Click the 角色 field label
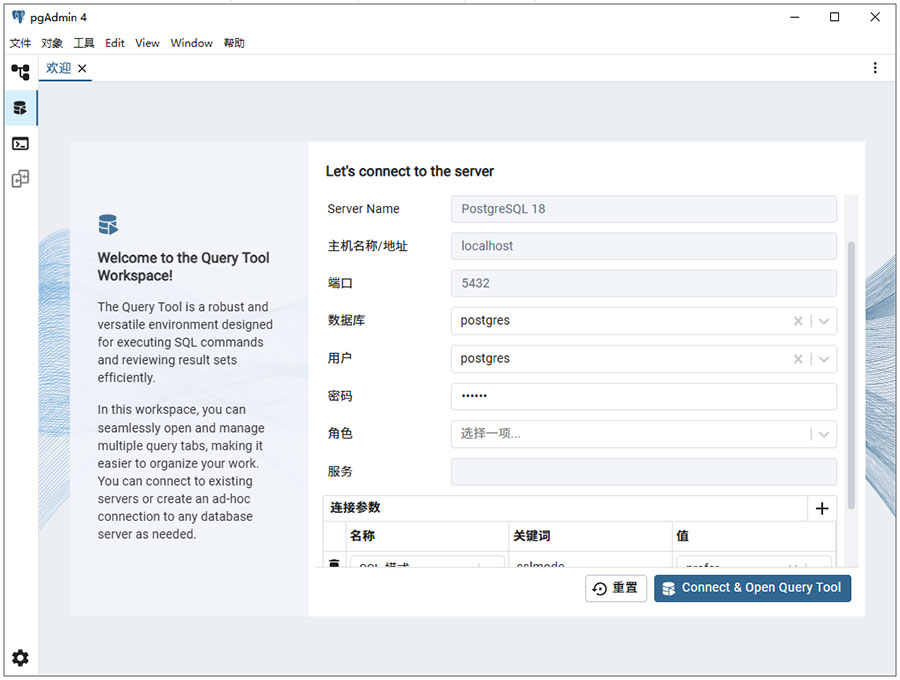 340,434
